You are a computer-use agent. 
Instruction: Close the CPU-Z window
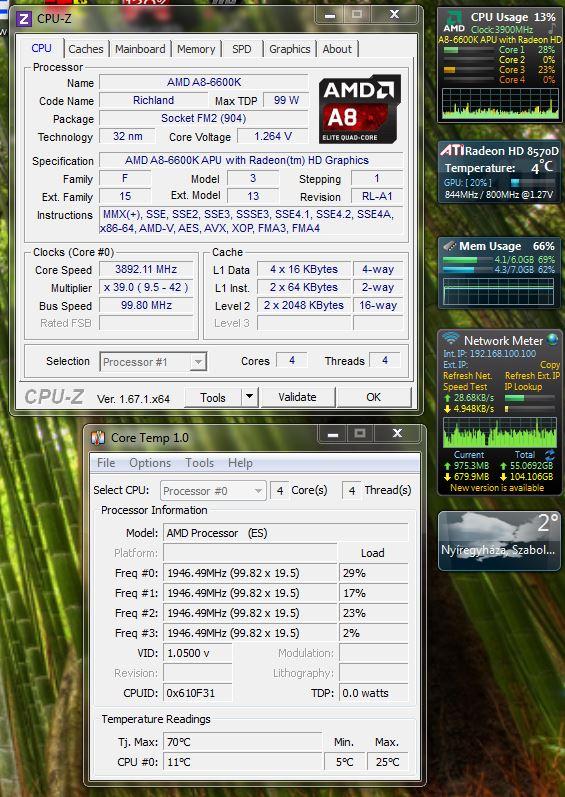pyautogui.click(x=394, y=14)
